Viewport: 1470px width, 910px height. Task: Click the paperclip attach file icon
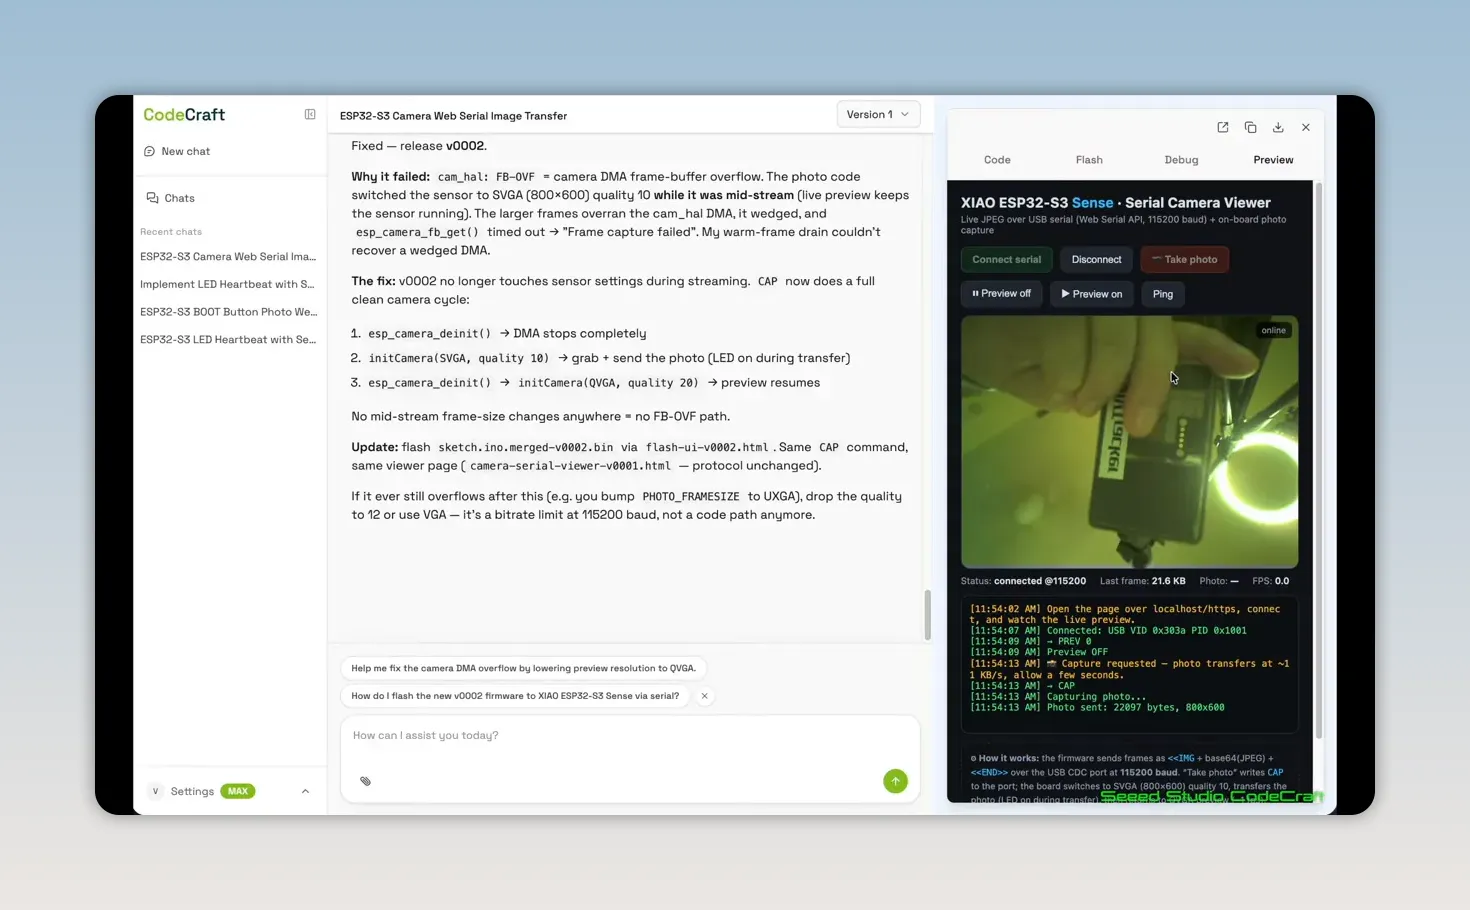point(365,781)
